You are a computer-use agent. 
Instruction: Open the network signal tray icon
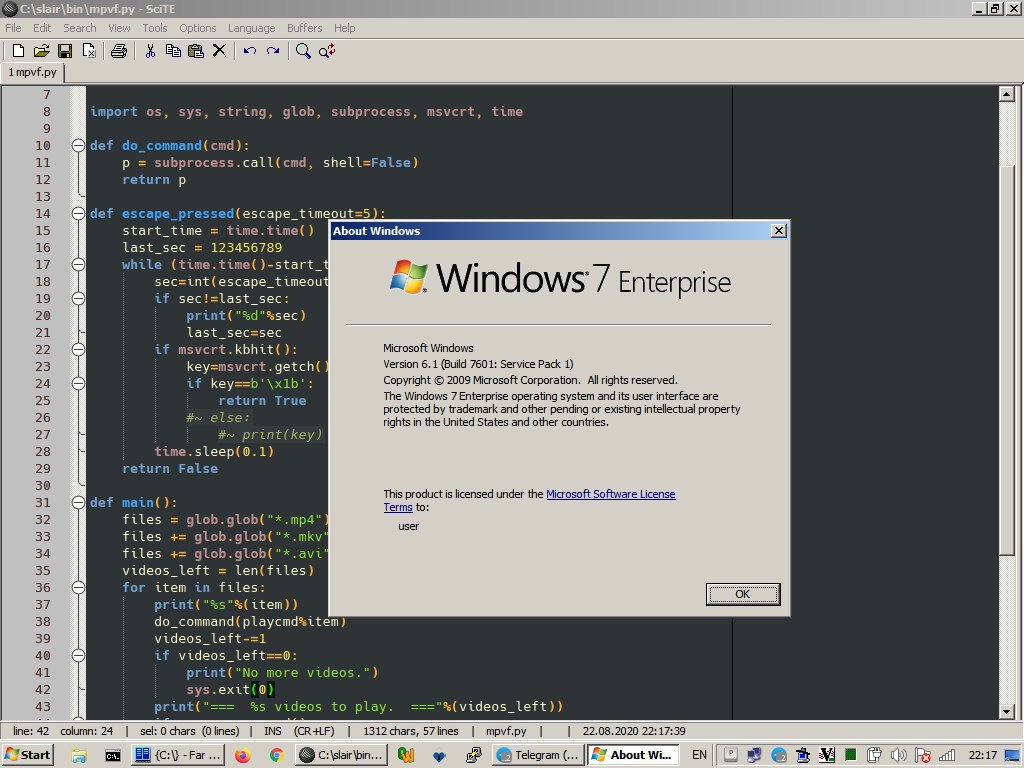[947, 755]
